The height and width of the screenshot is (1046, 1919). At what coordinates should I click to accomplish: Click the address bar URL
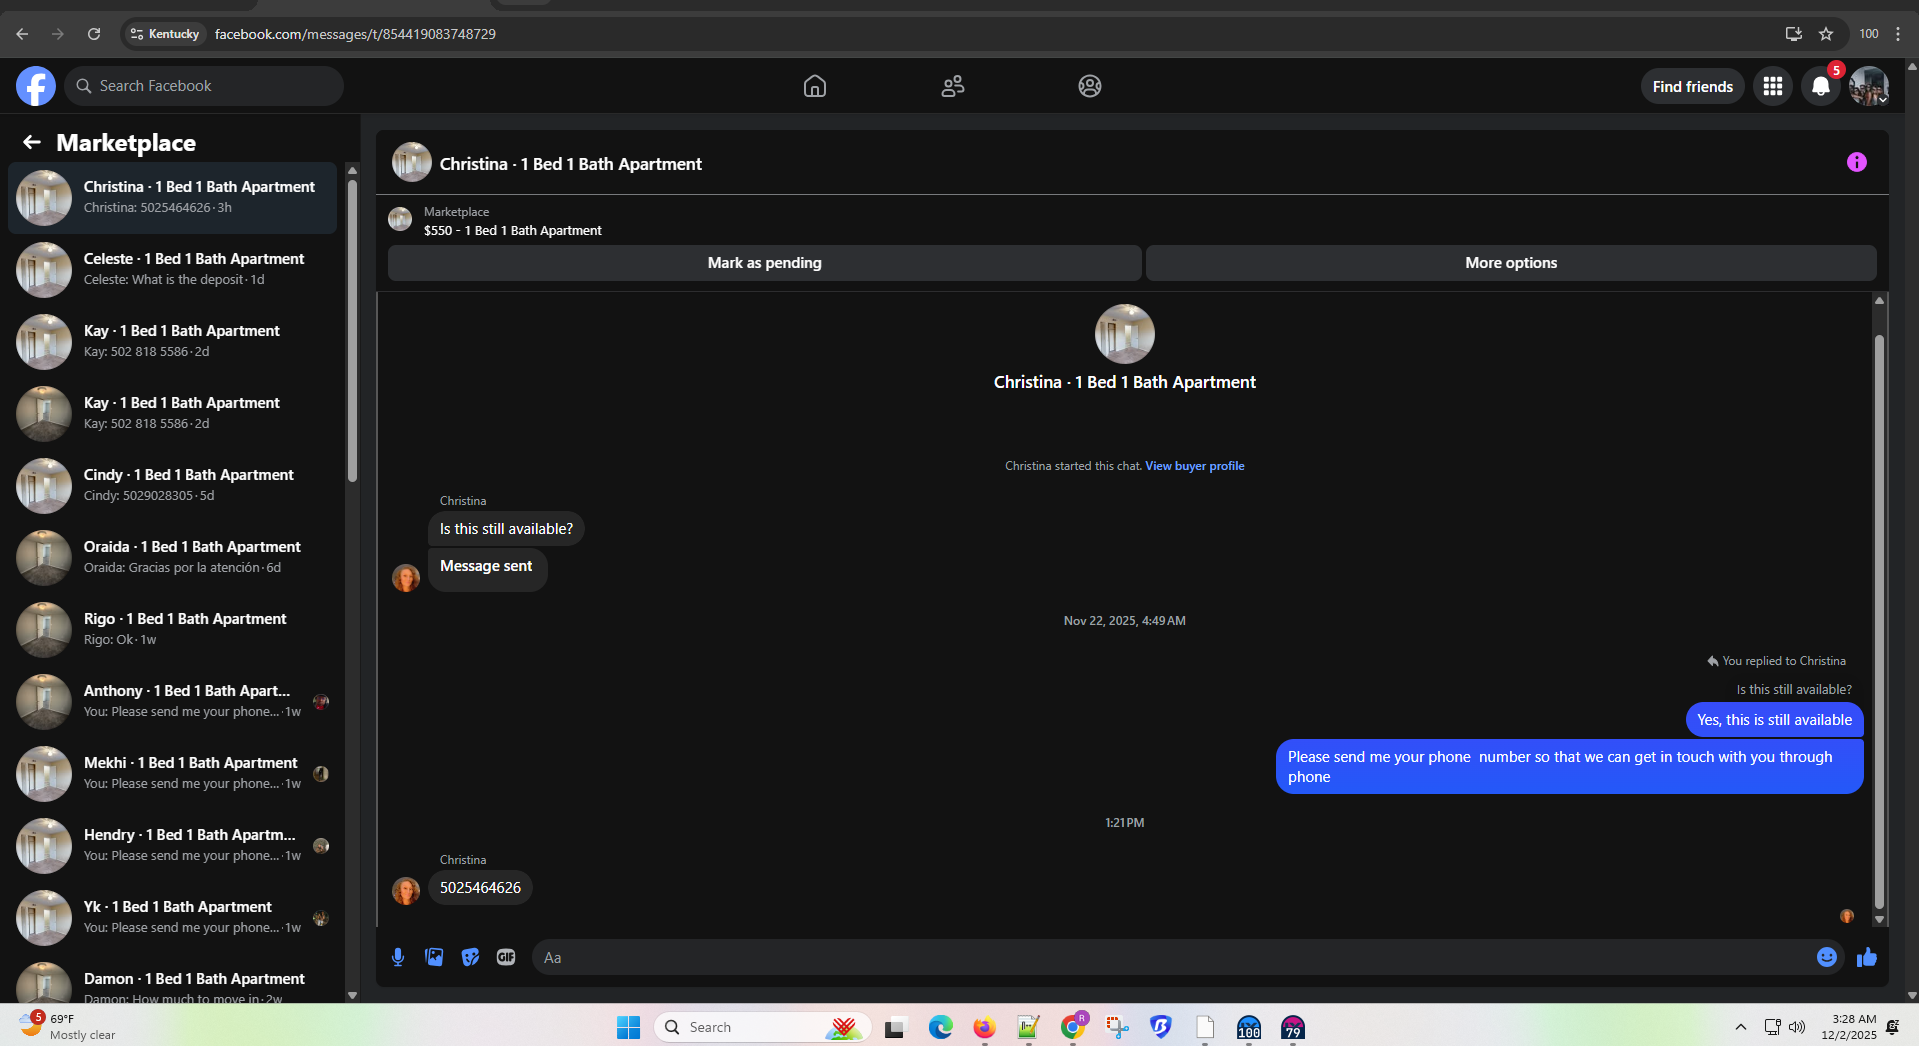click(x=355, y=34)
